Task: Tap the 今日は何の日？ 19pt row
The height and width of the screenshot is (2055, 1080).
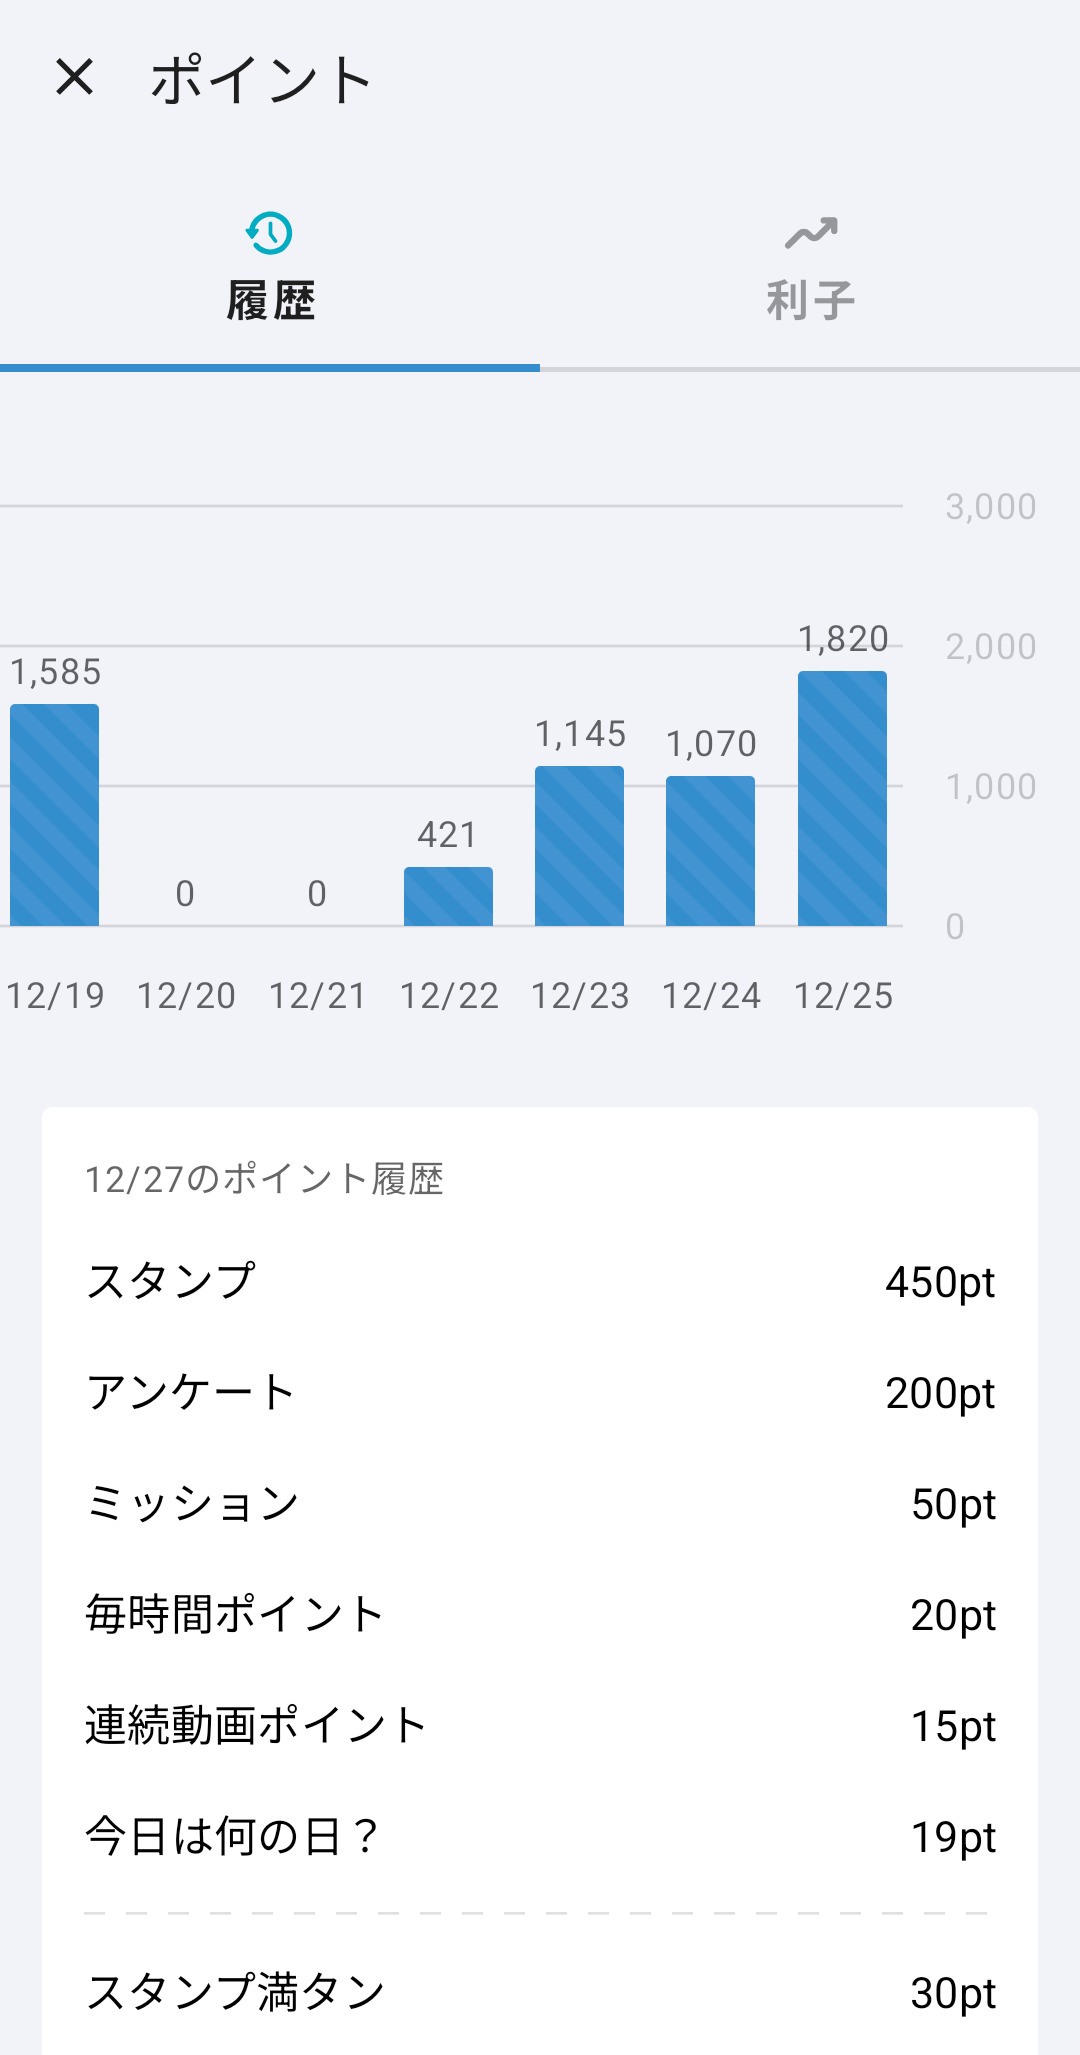Action: (x=540, y=1837)
